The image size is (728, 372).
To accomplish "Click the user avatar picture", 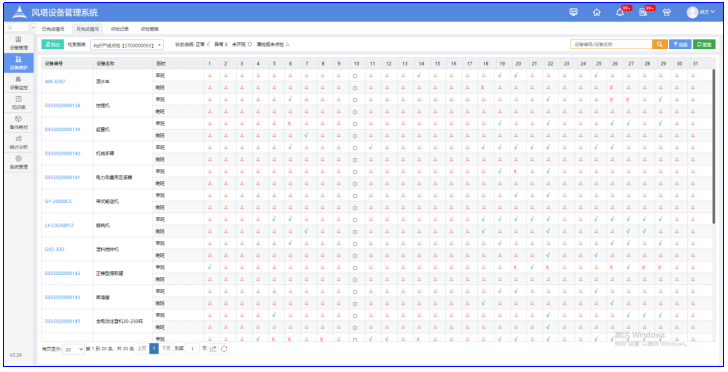I will tap(692, 12).
